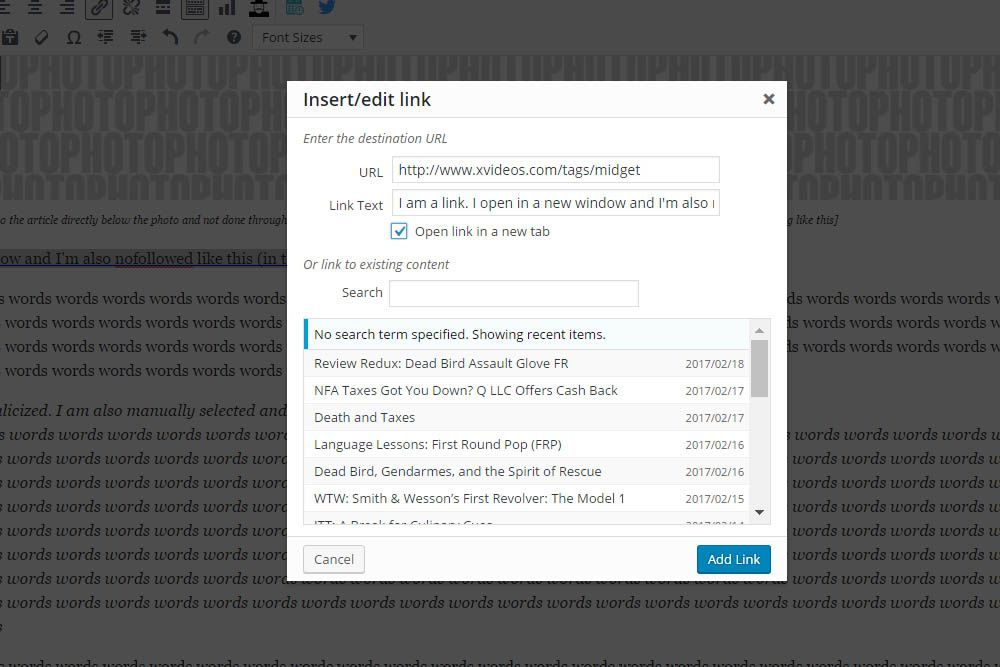Click the align center toolbar icon
Image resolution: width=1000 pixels, height=667 pixels.
pos(34,7)
